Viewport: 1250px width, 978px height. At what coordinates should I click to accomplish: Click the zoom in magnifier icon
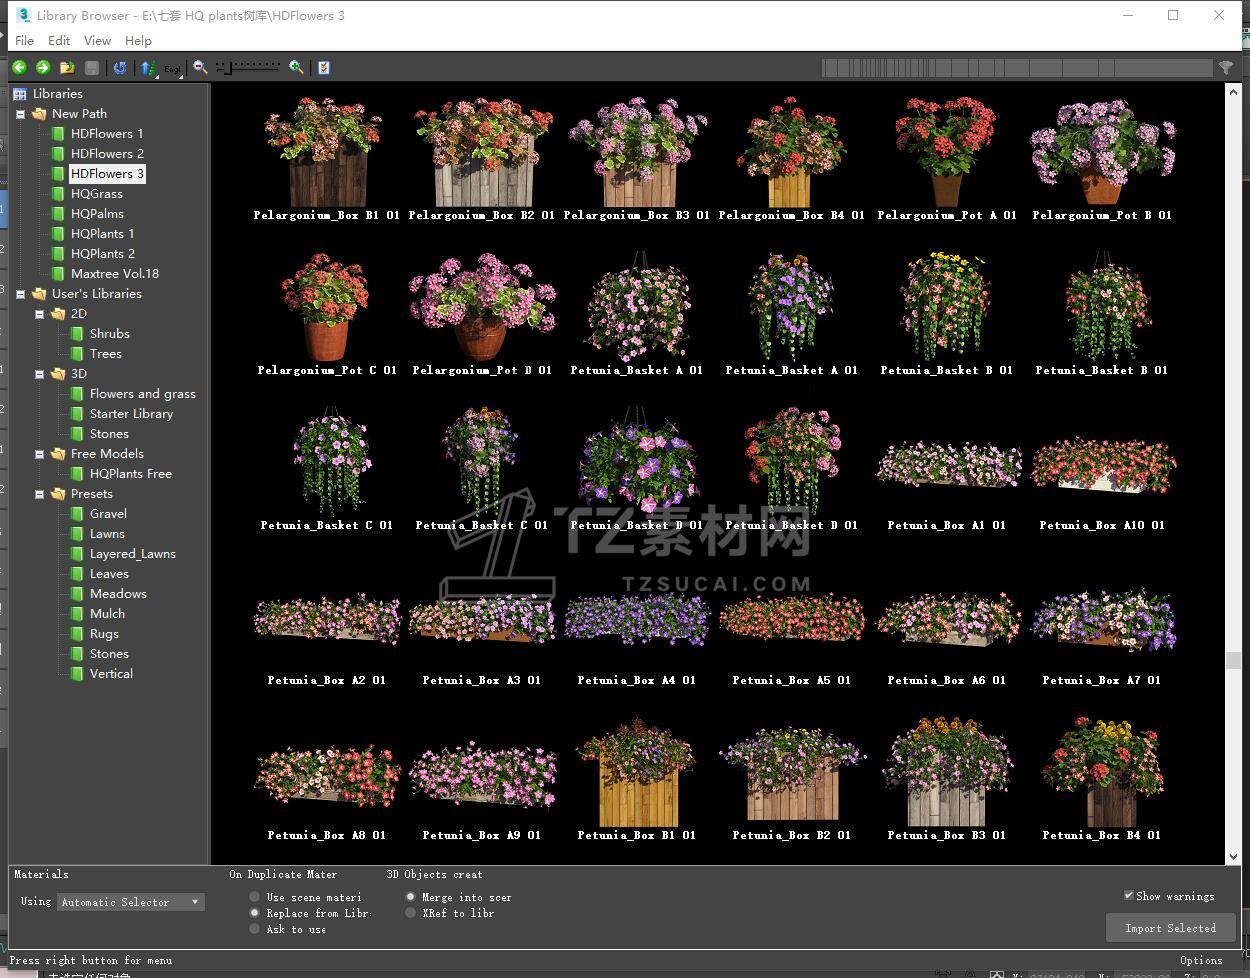[x=296, y=67]
